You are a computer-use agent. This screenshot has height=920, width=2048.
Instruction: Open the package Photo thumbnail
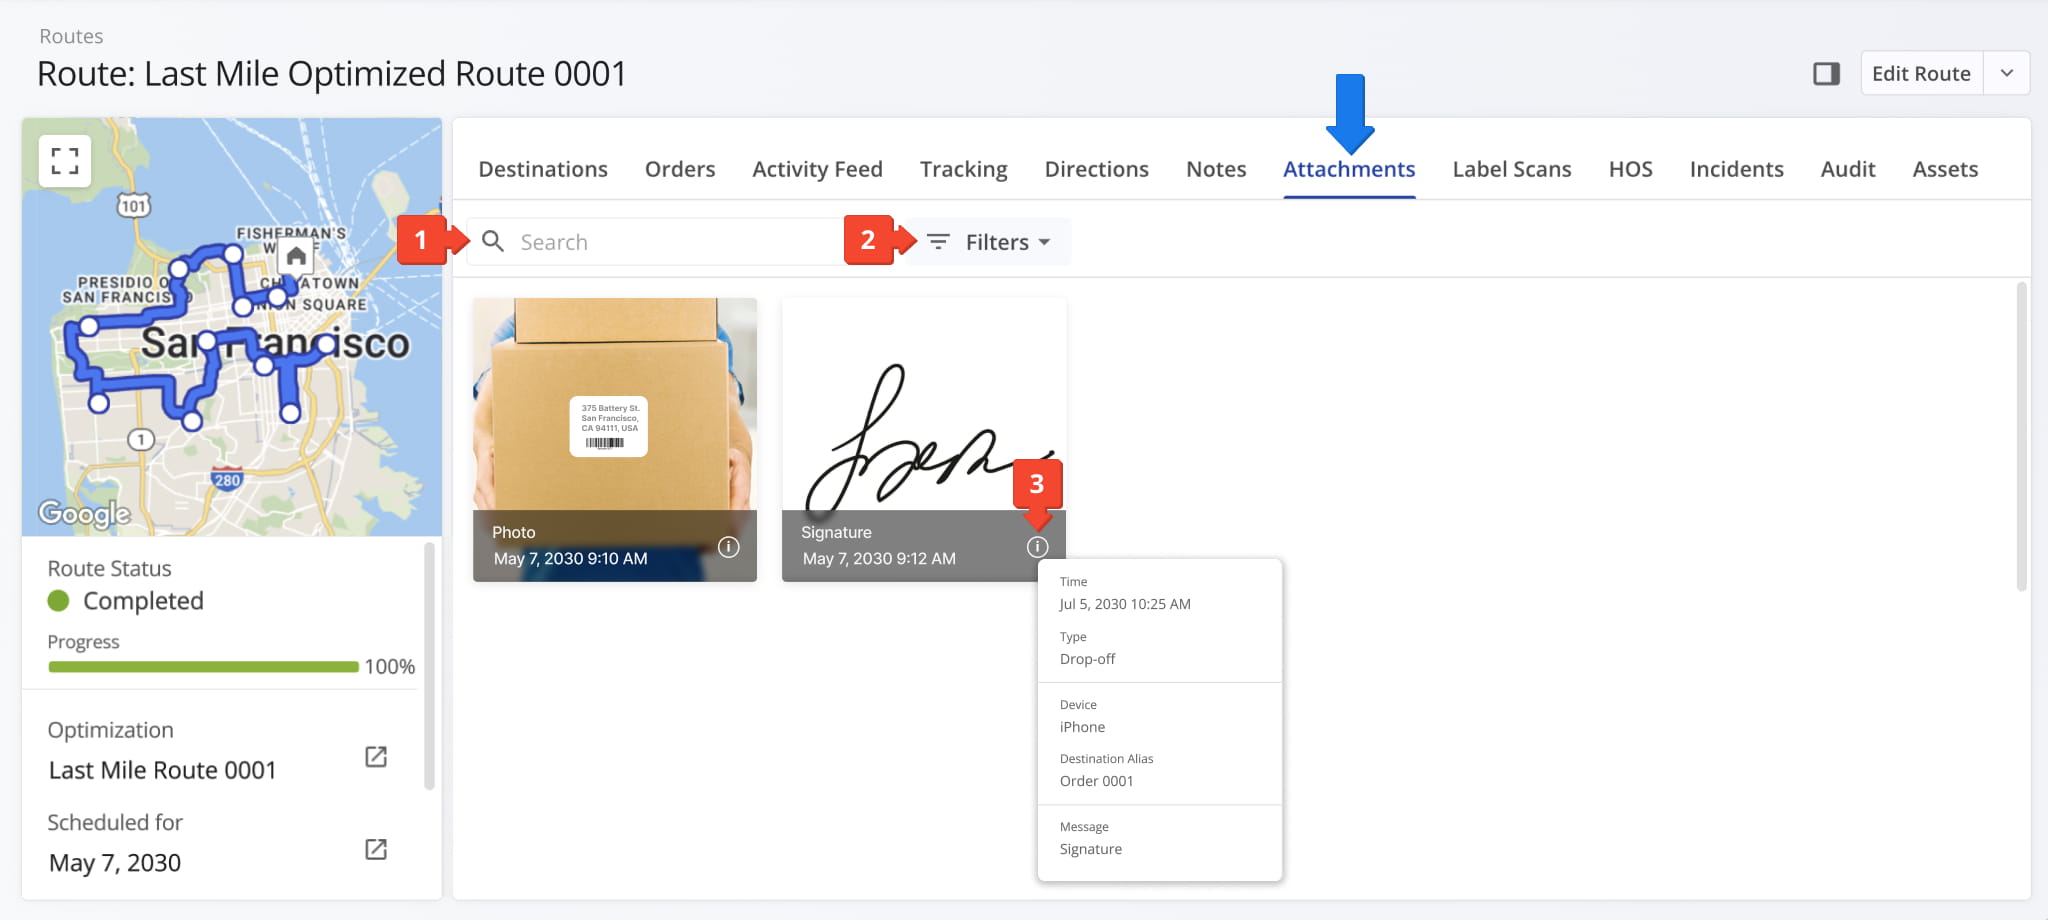pyautogui.click(x=615, y=440)
